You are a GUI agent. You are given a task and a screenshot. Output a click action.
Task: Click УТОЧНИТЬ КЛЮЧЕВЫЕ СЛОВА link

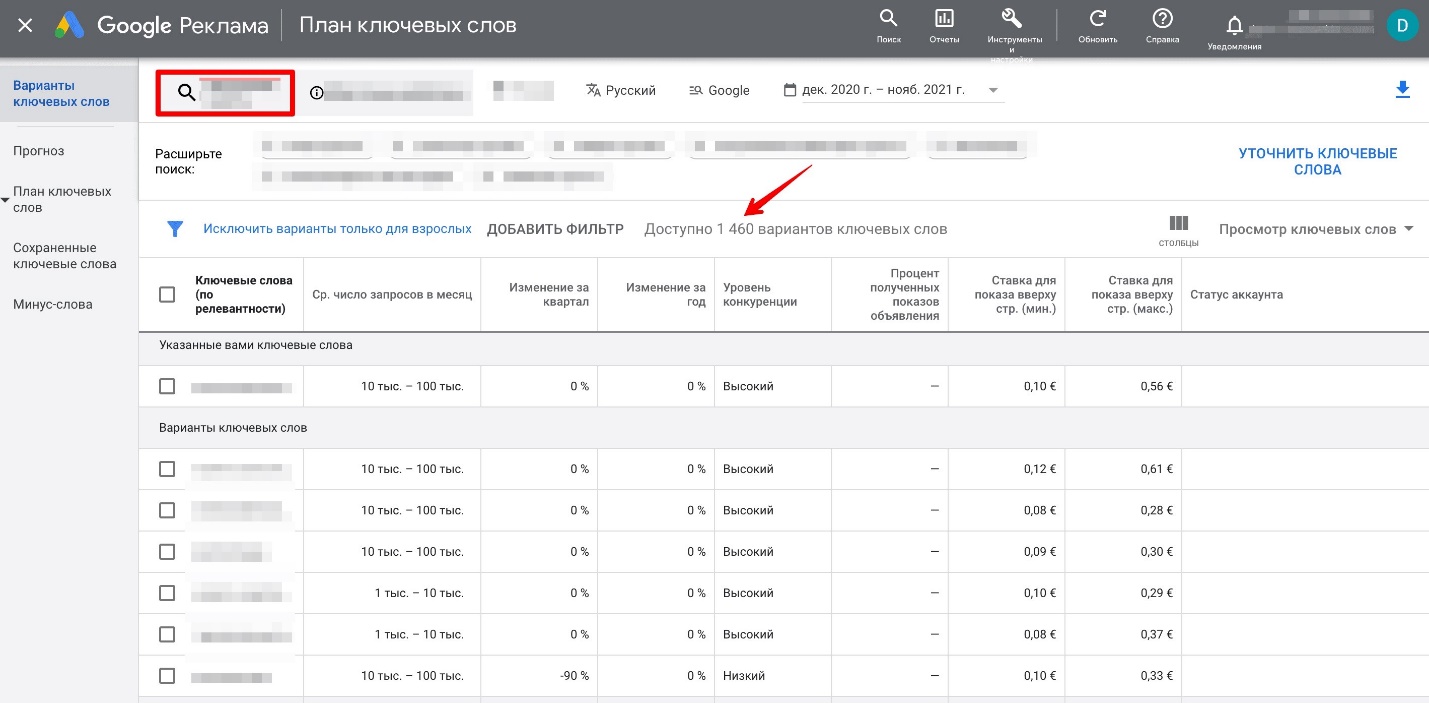tap(1317, 161)
